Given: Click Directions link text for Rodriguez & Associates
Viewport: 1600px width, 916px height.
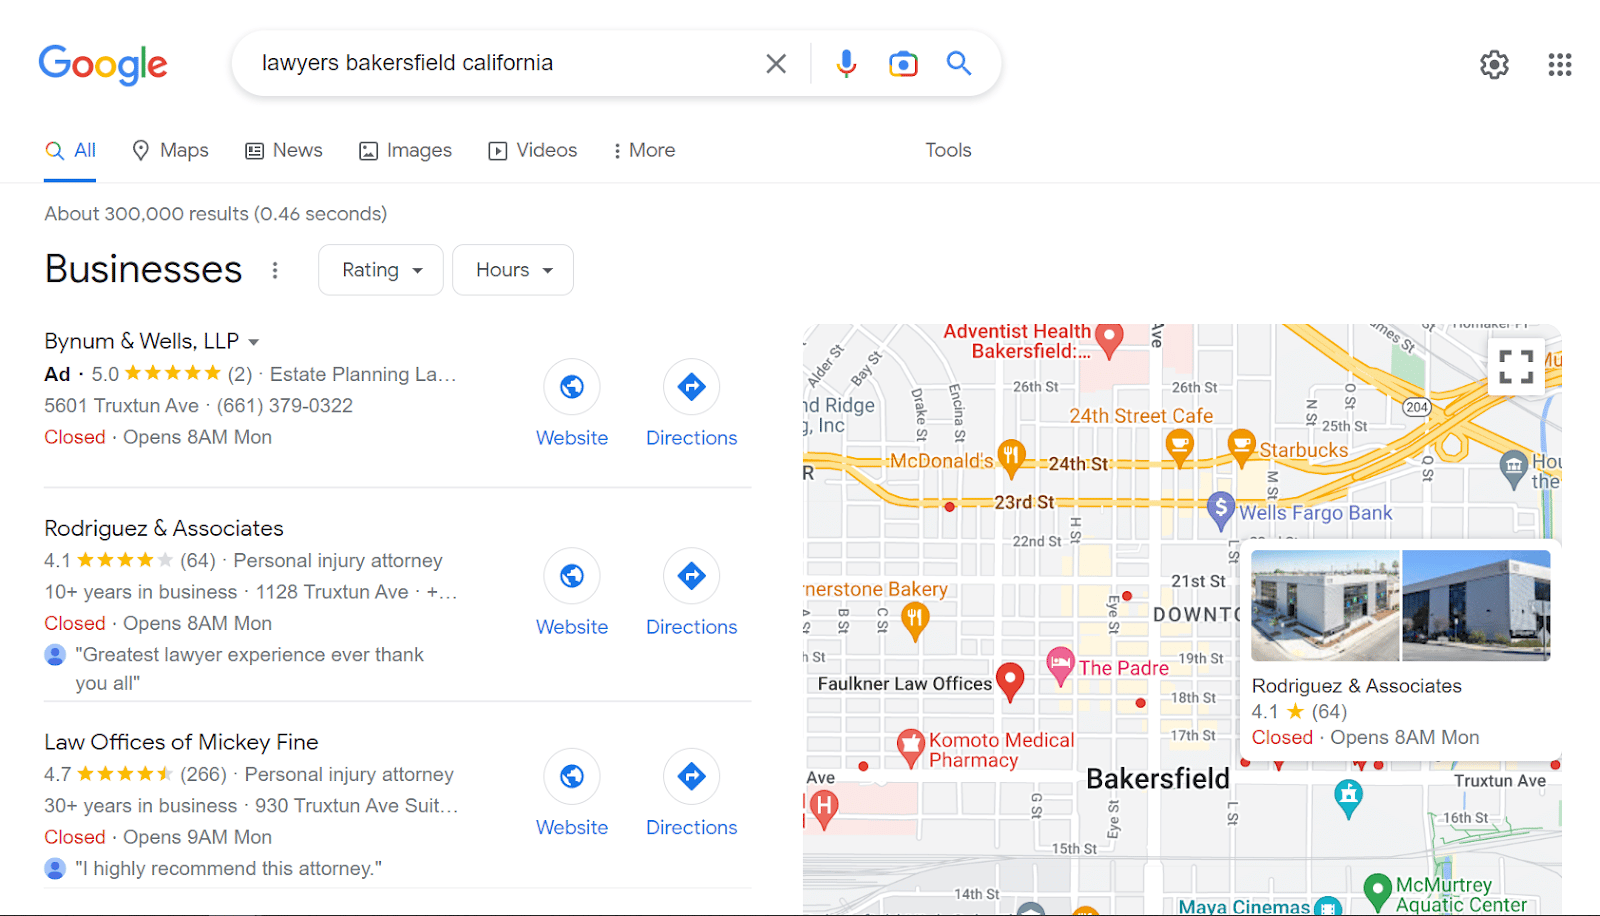Looking at the screenshot, I should (691, 627).
